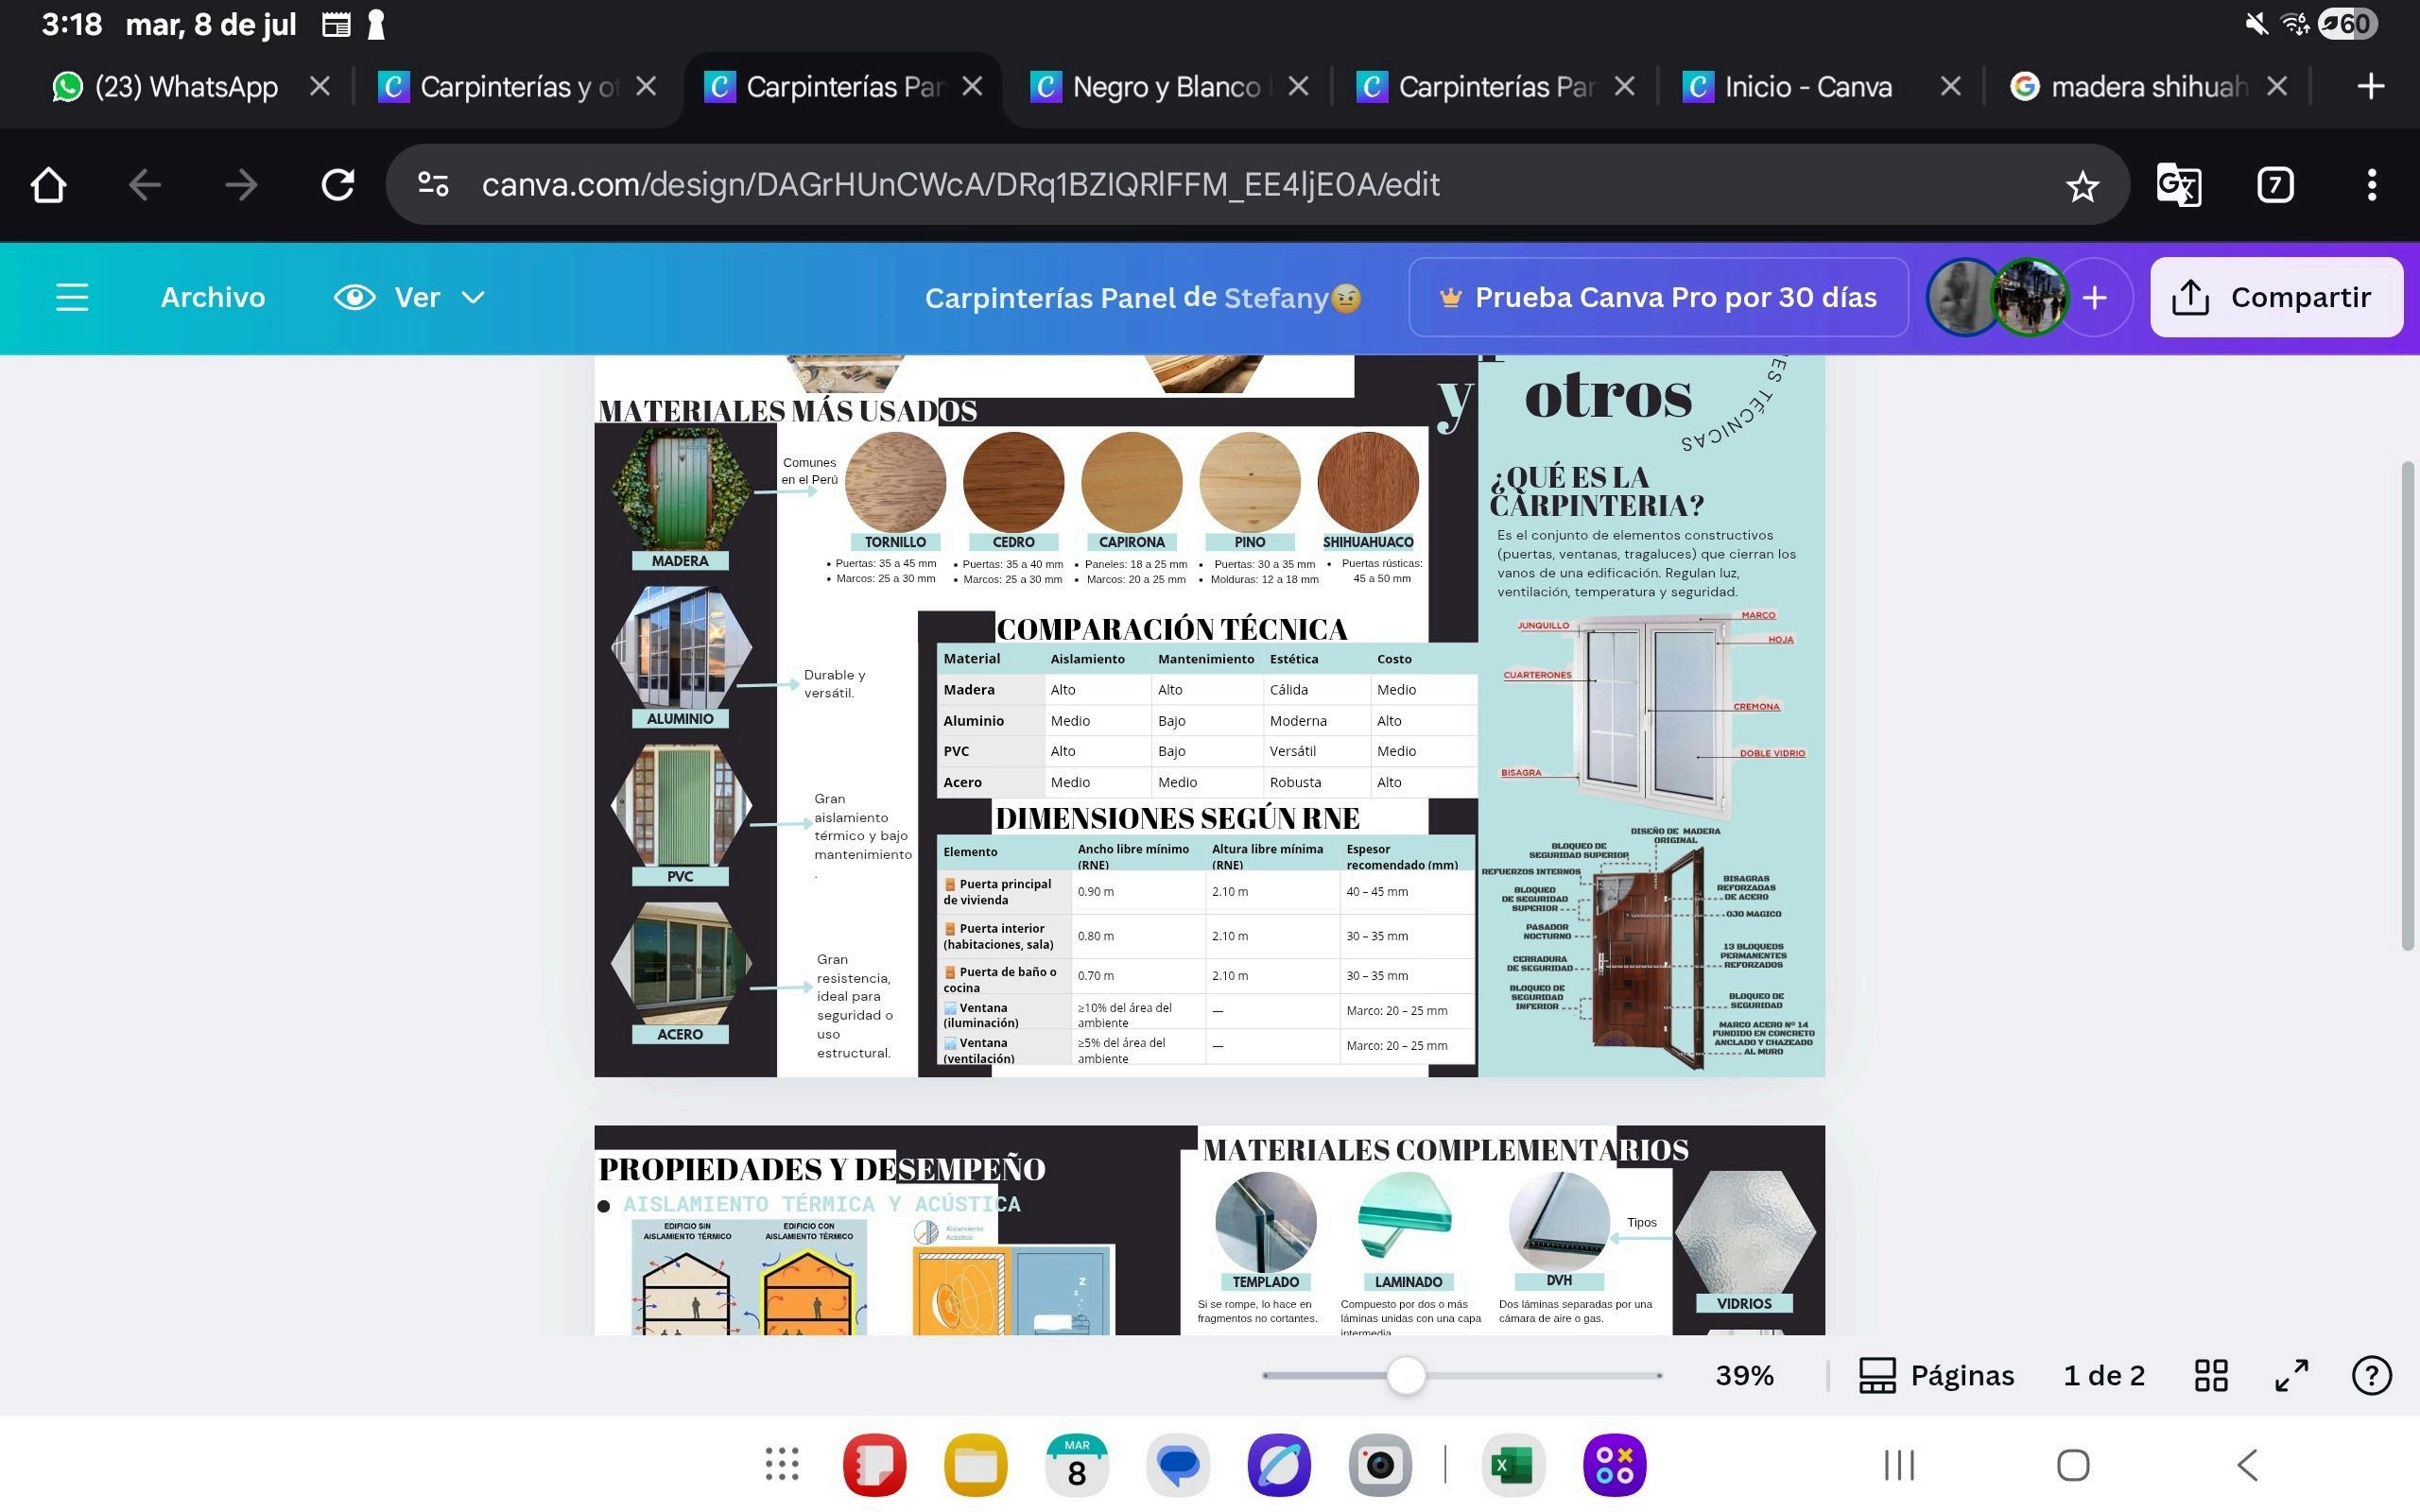The image size is (2420, 1512).
Task: Enter fullscreen presentation mode
Action: 2291,1375
